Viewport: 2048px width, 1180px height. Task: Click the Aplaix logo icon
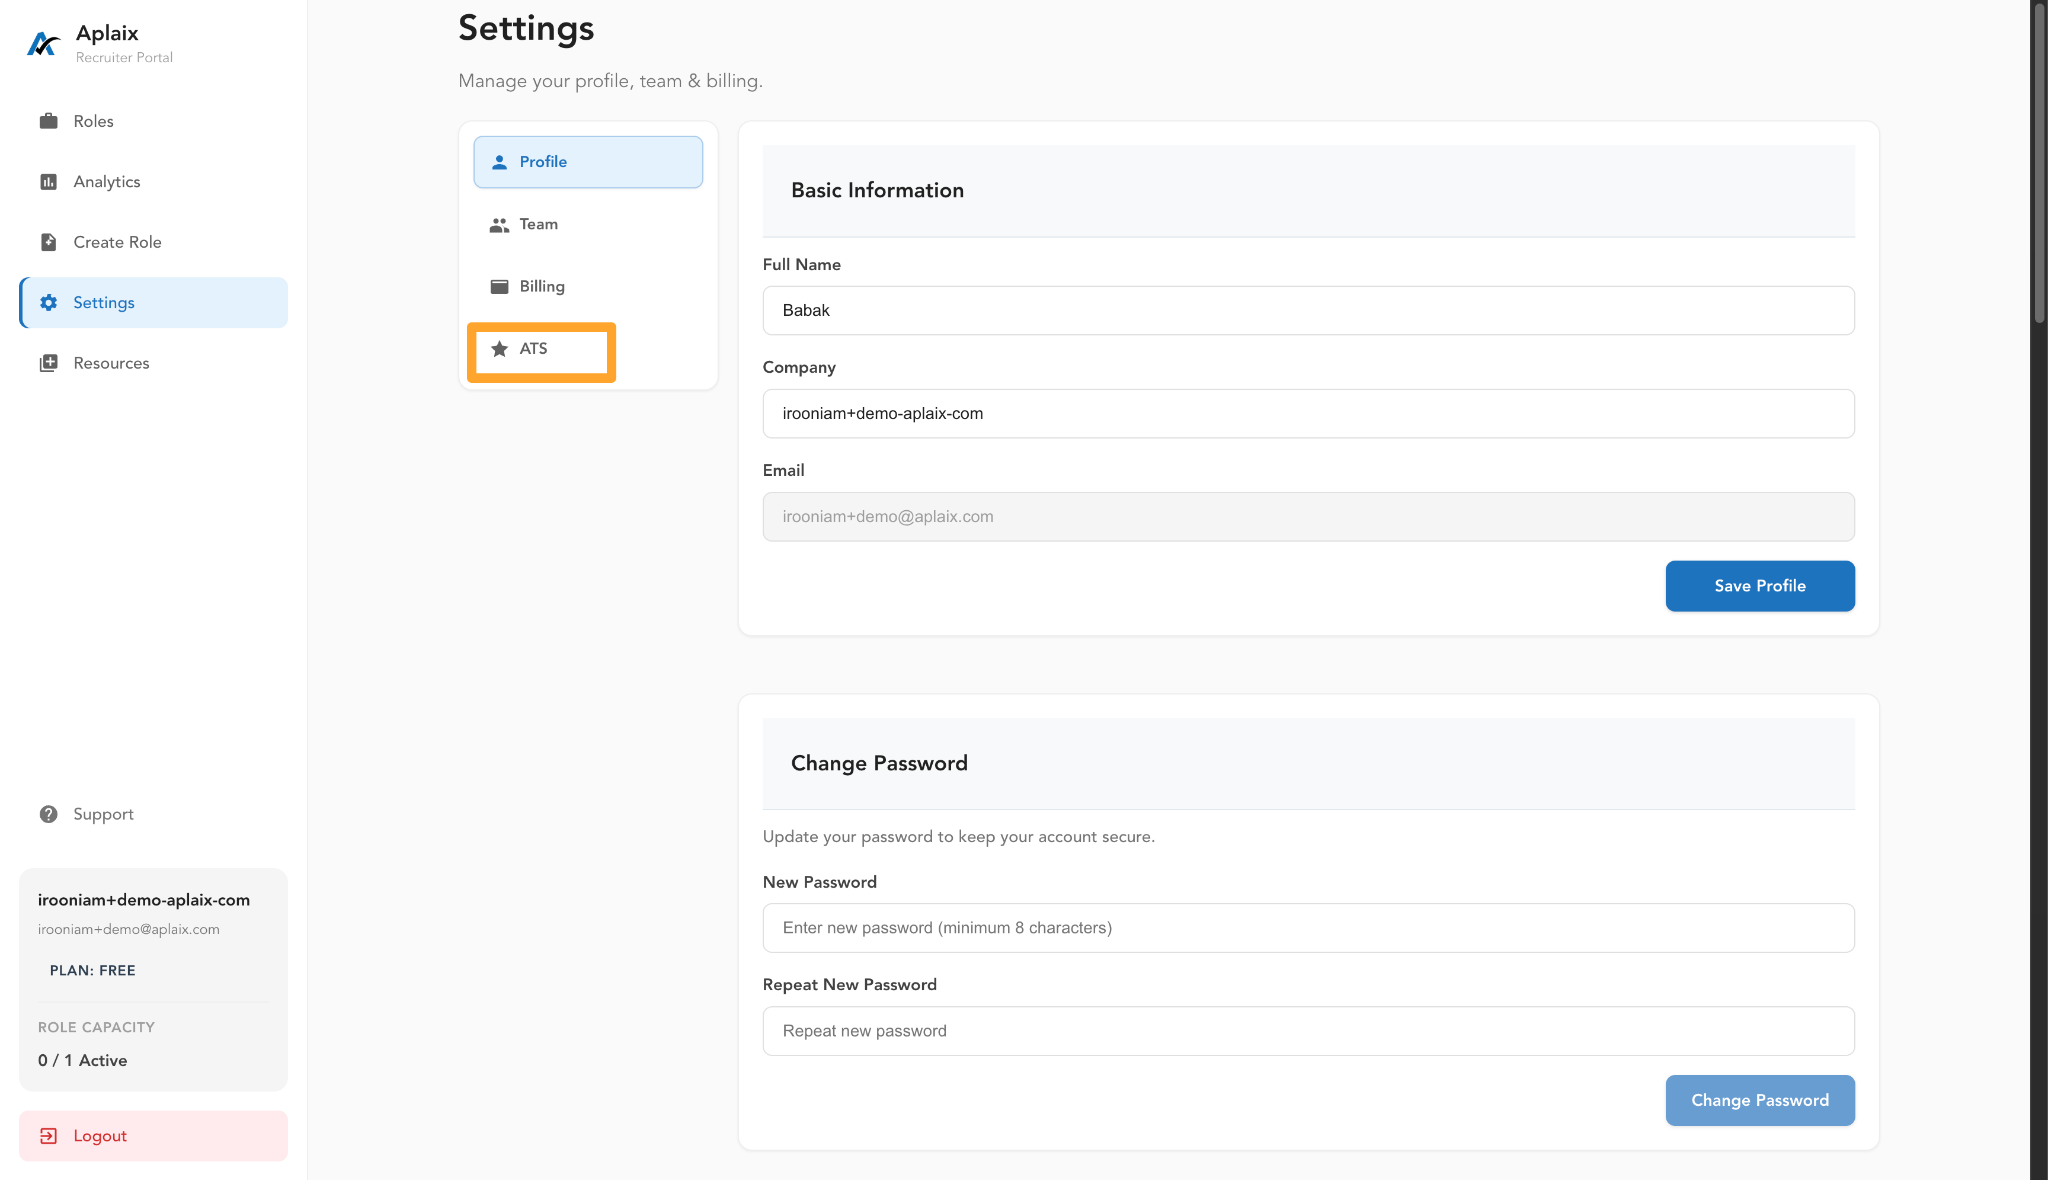43,43
